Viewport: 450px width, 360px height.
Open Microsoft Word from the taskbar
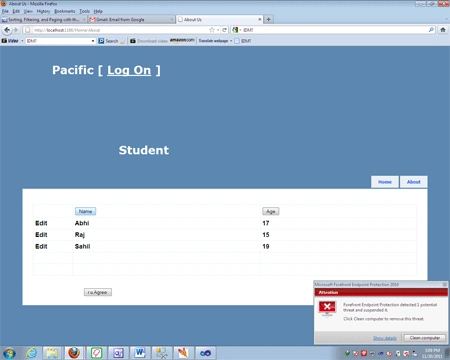tap(140, 353)
